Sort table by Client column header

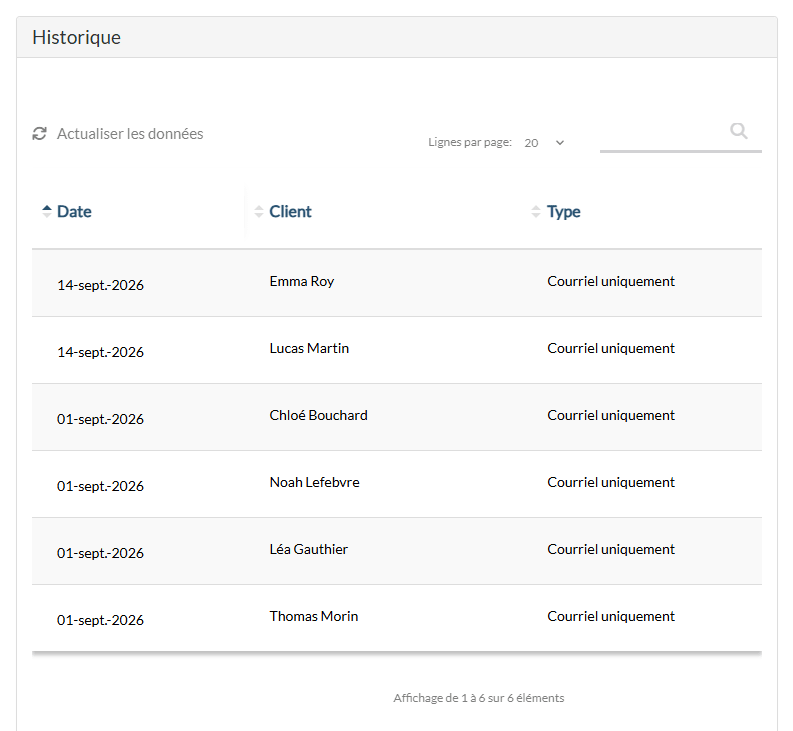(x=290, y=211)
